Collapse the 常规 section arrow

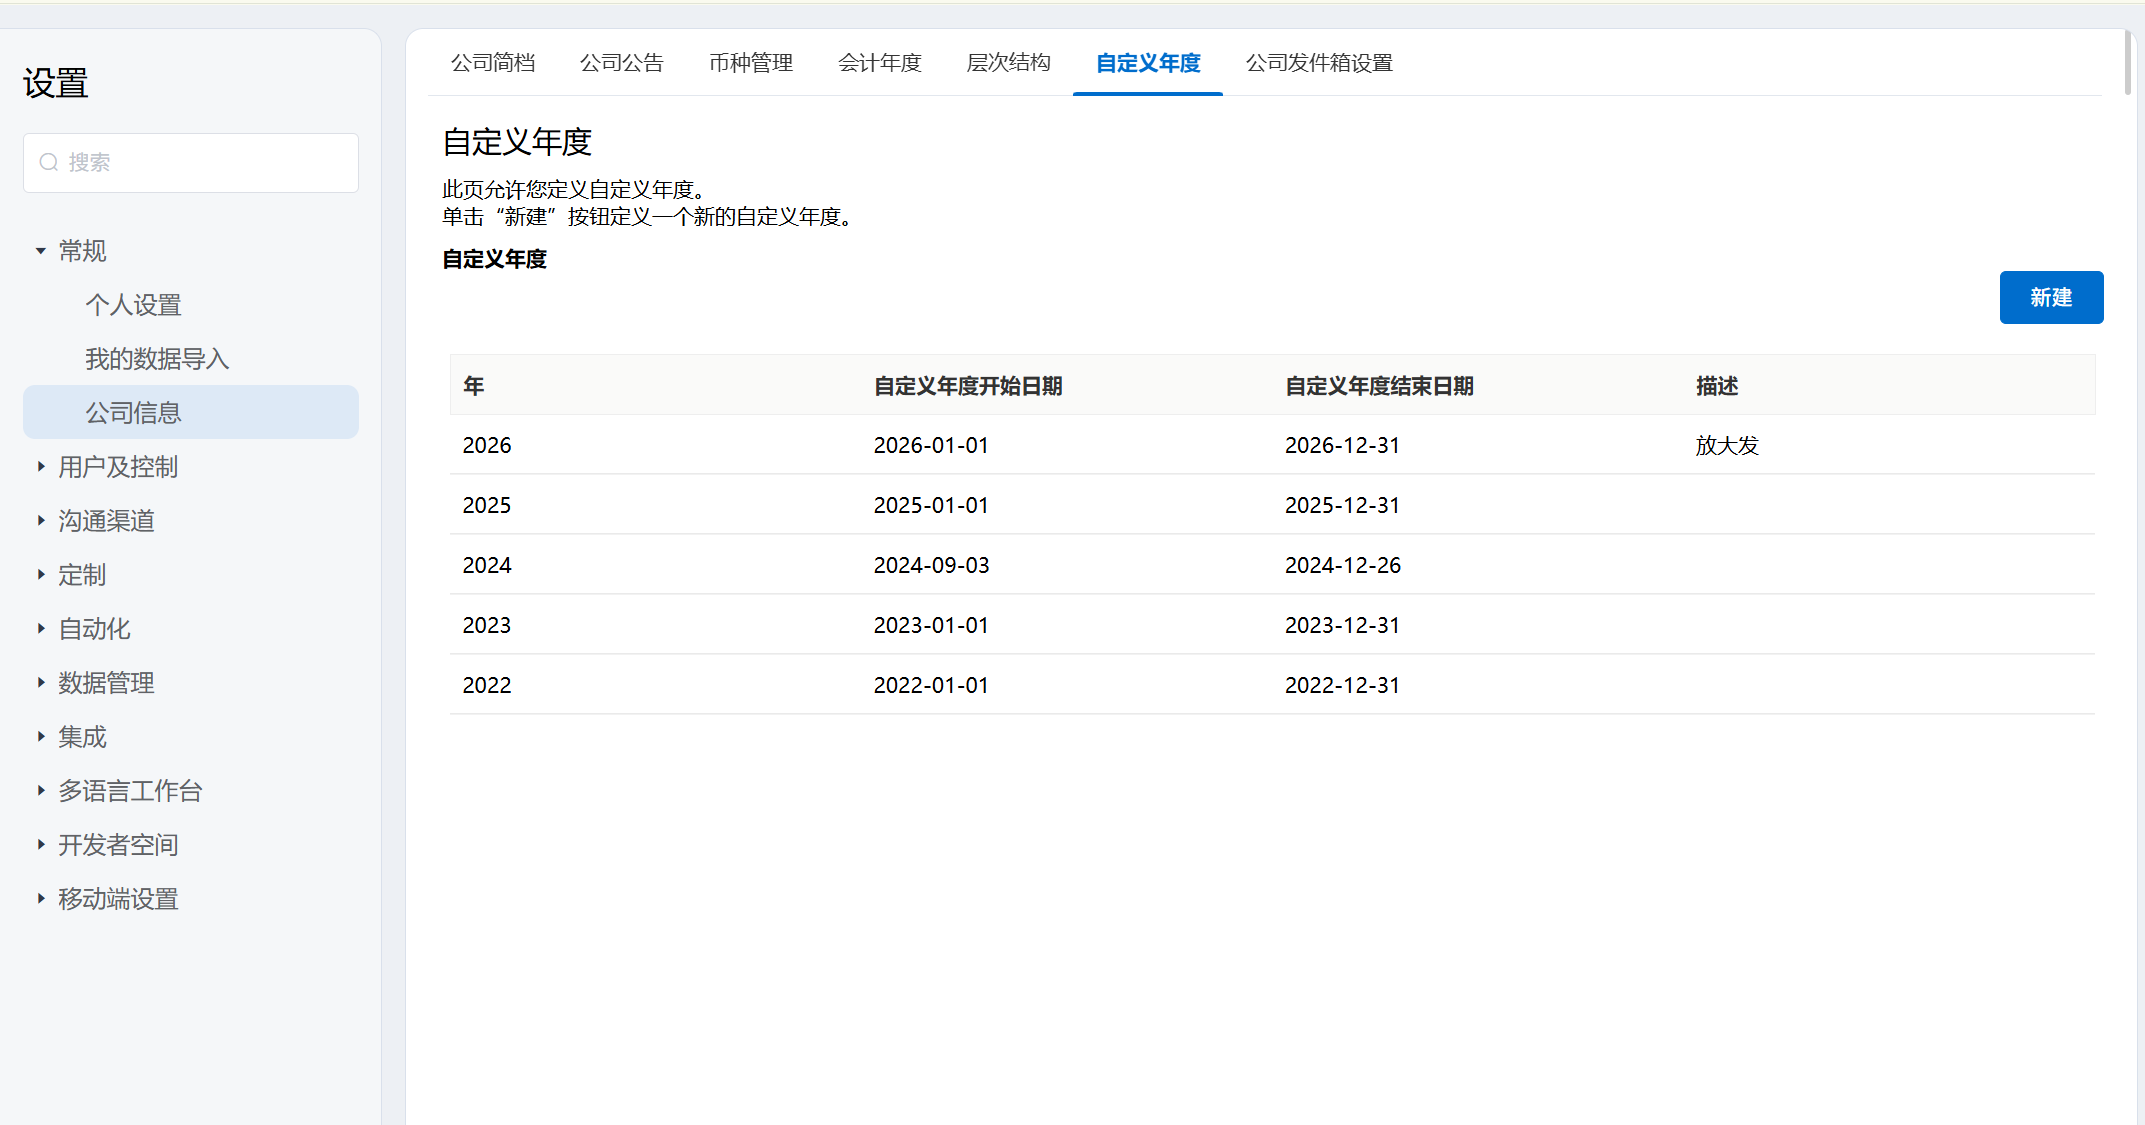coord(41,251)
